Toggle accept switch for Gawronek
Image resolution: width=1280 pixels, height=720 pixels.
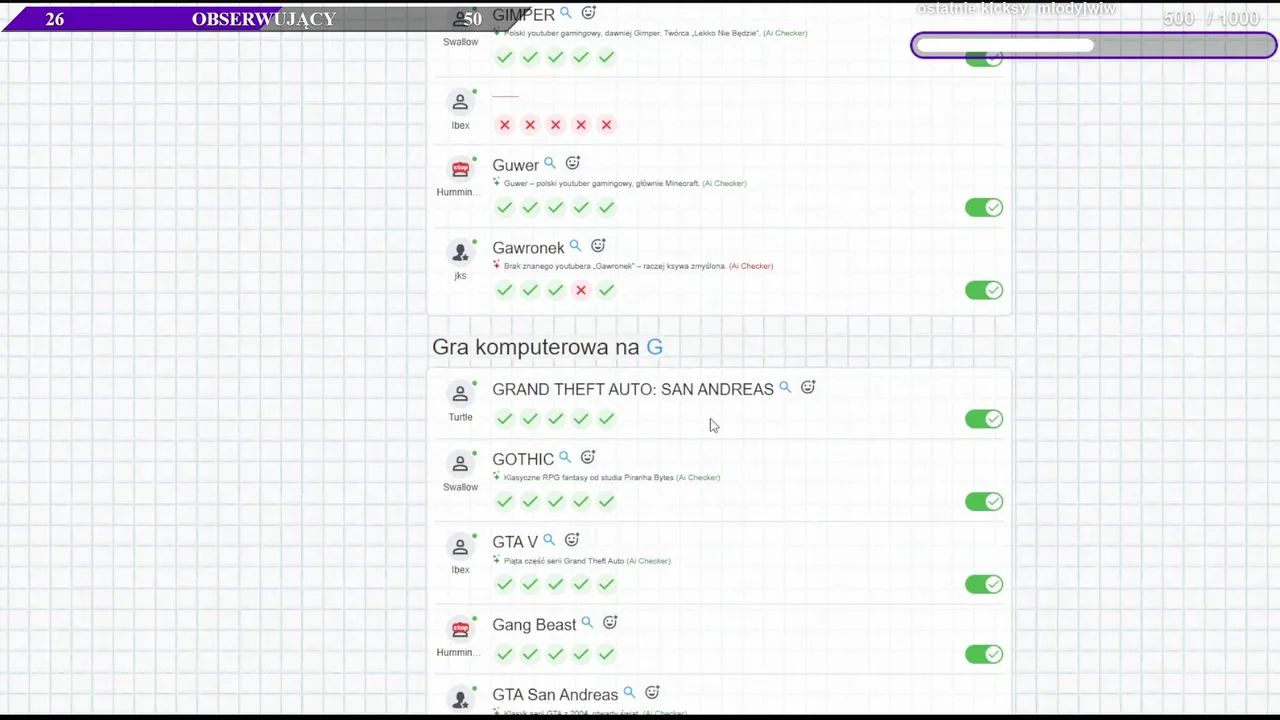[x=984, y=290]
